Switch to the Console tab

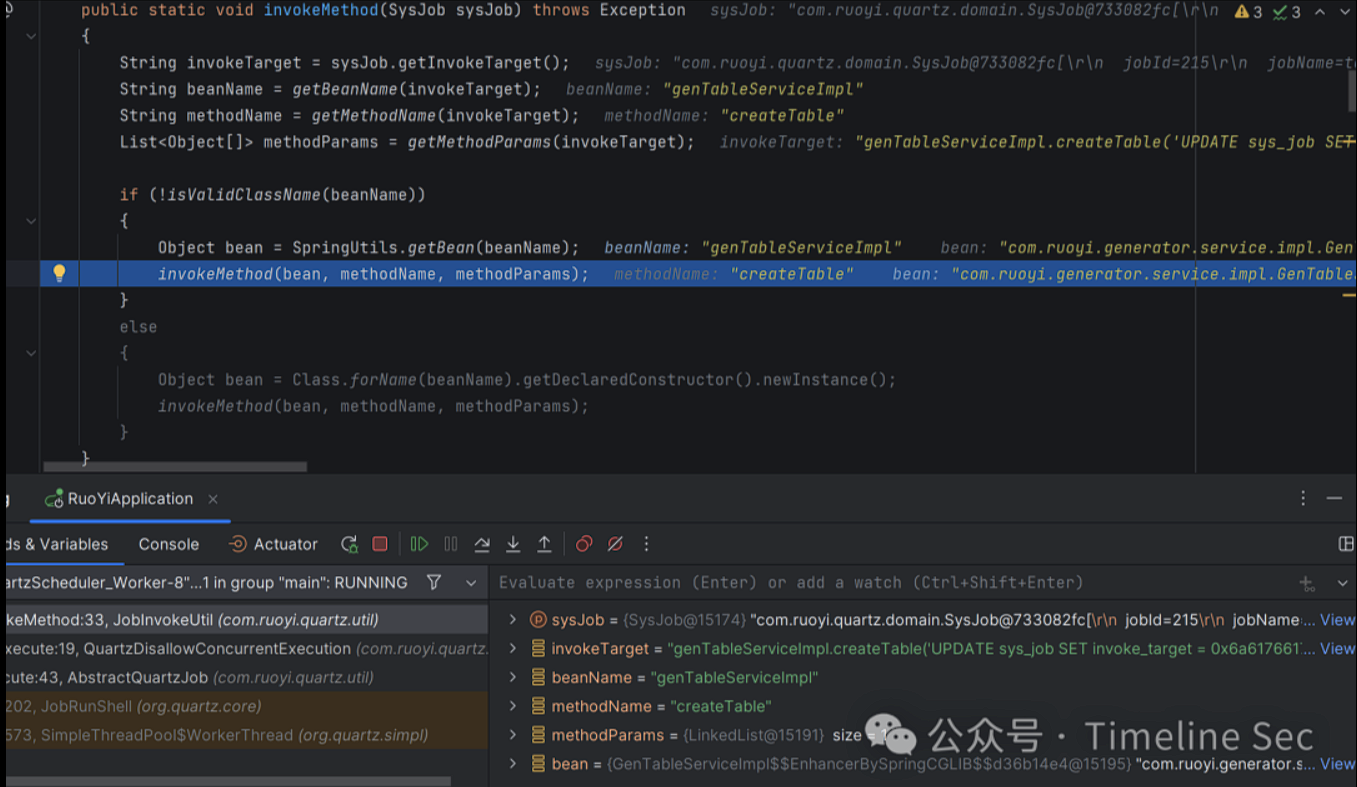tap(168, 544)
